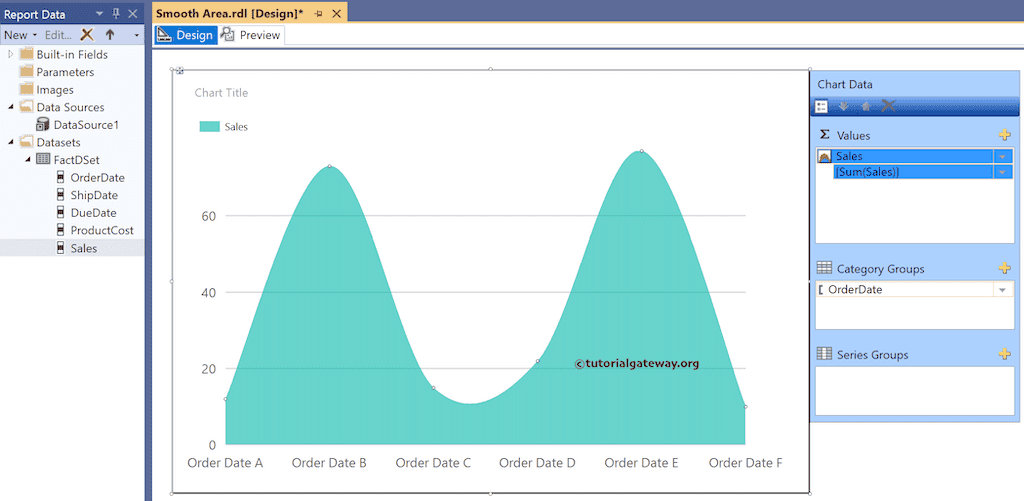Add a Series Group with plus icon
This screenshot has height=501, width=1024.
(x=1004, y=355)
